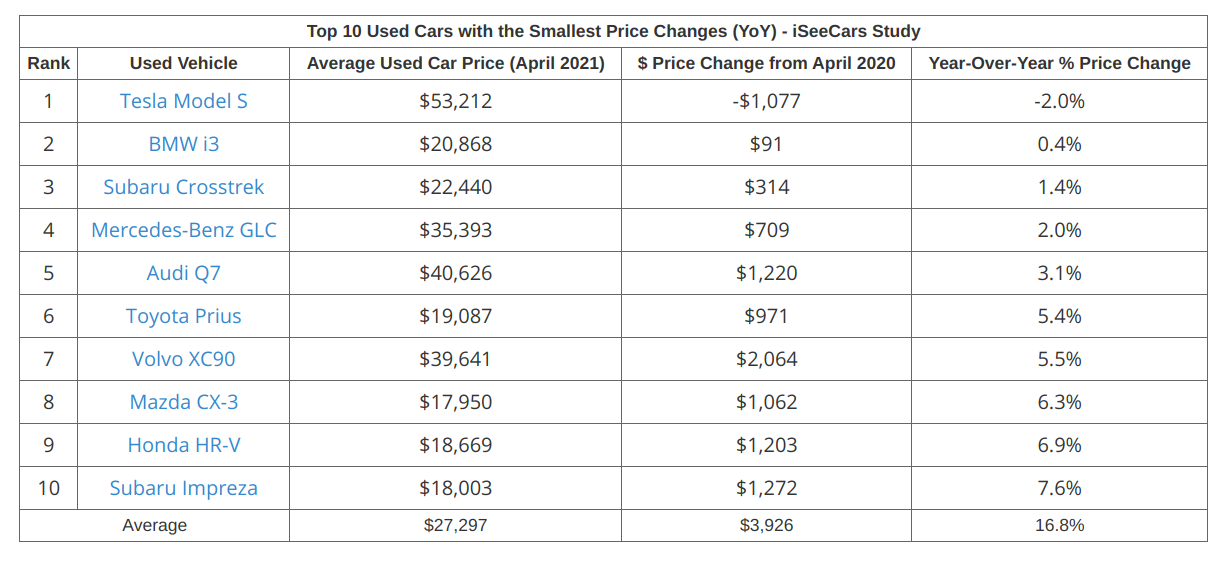The height and width of the screenshot is (561, 1224).
Task: Open the Subaru Crosstrek link
Action: click(x=184, y=187)
